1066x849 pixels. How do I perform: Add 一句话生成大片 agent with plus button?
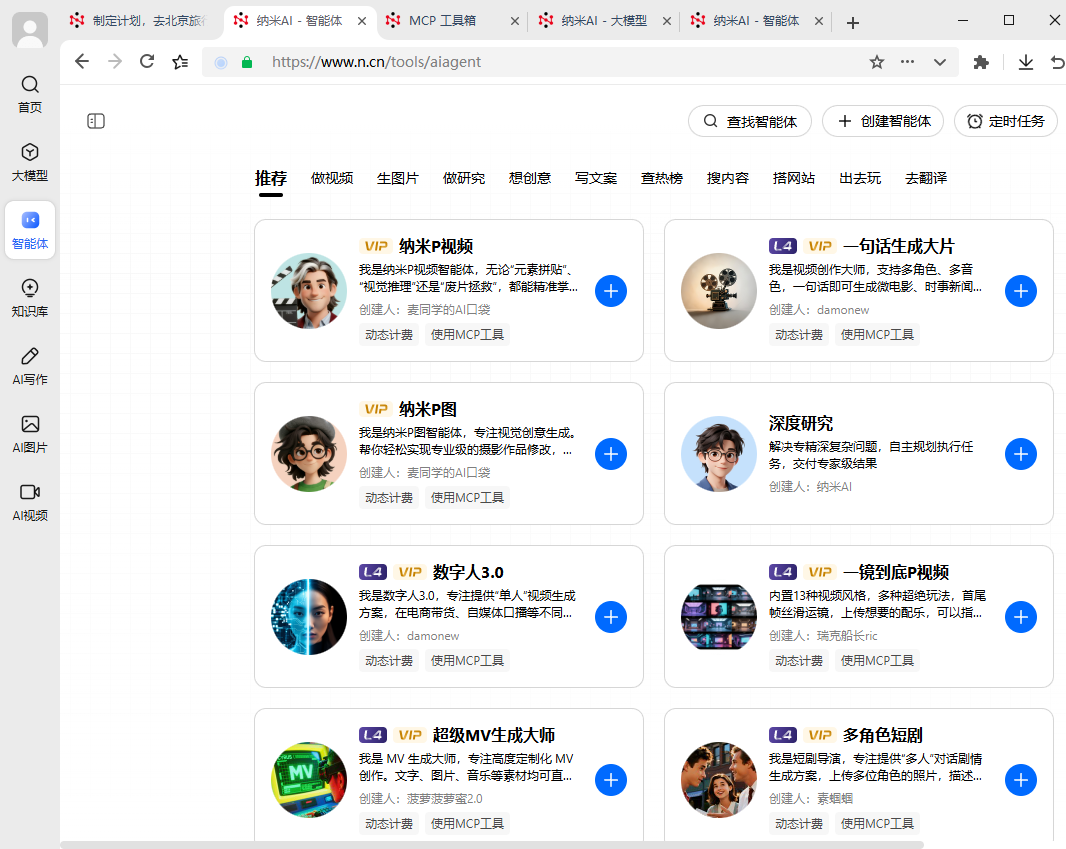click(x=1020, y=291)
